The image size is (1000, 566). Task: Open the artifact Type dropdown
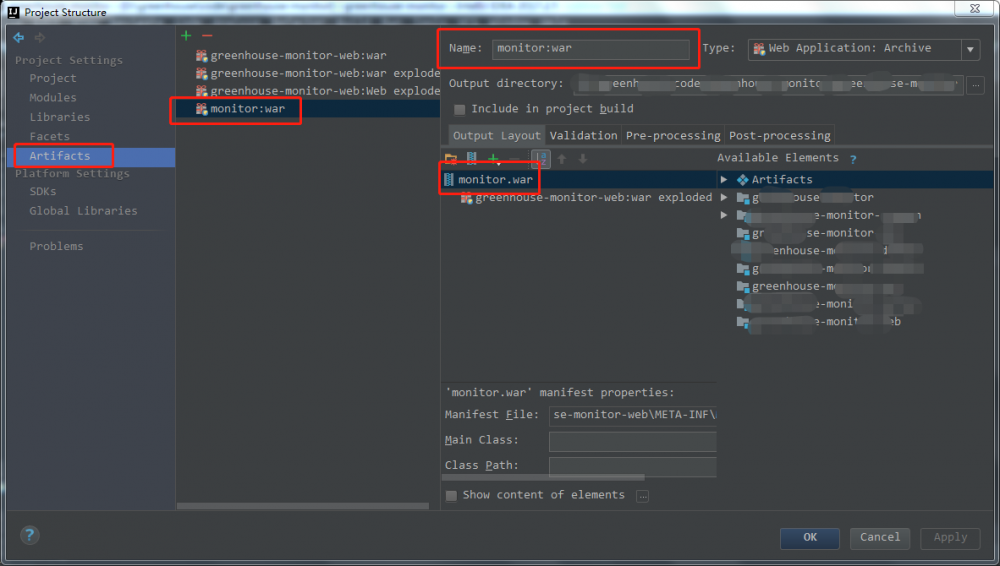click(x=970, y=49)
